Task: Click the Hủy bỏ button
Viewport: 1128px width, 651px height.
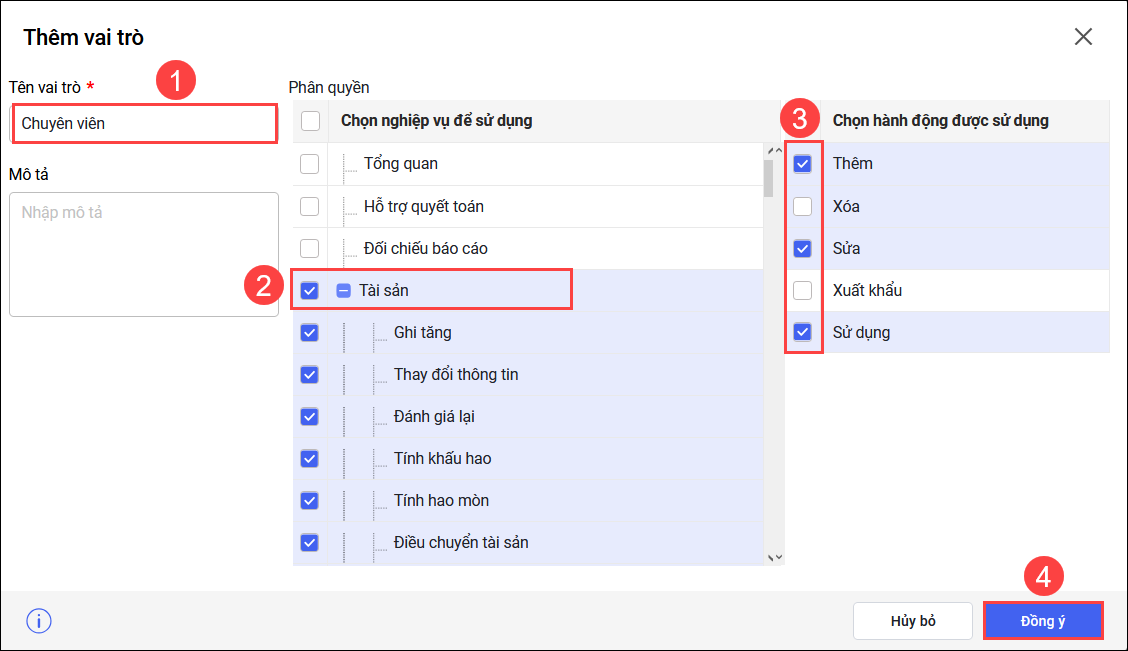Action: (912, 621)
